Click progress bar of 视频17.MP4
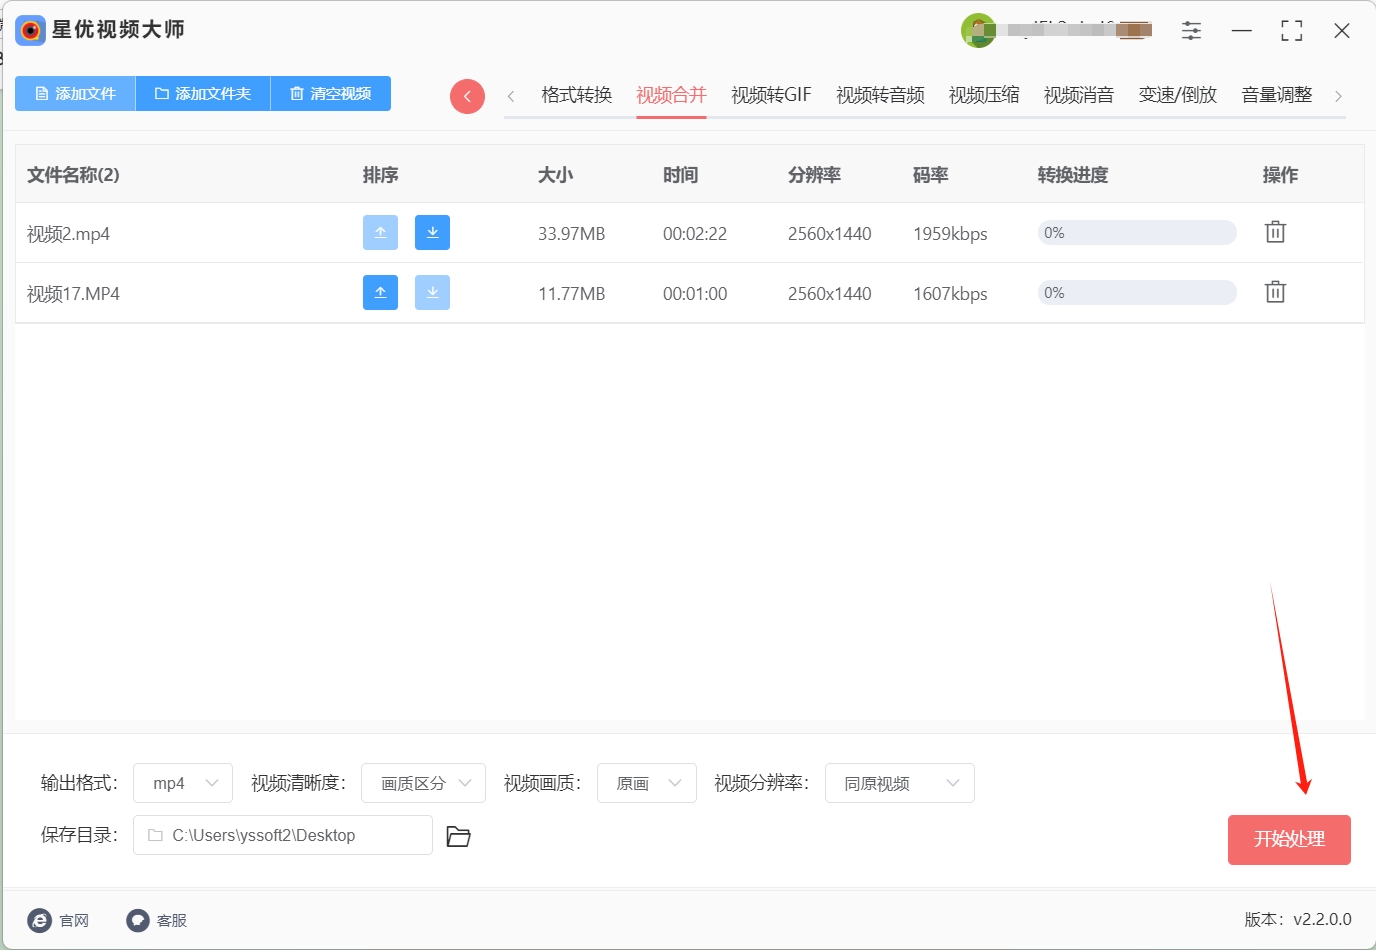This screenshot has width=1376, height=950. (x=1137, y=293)
